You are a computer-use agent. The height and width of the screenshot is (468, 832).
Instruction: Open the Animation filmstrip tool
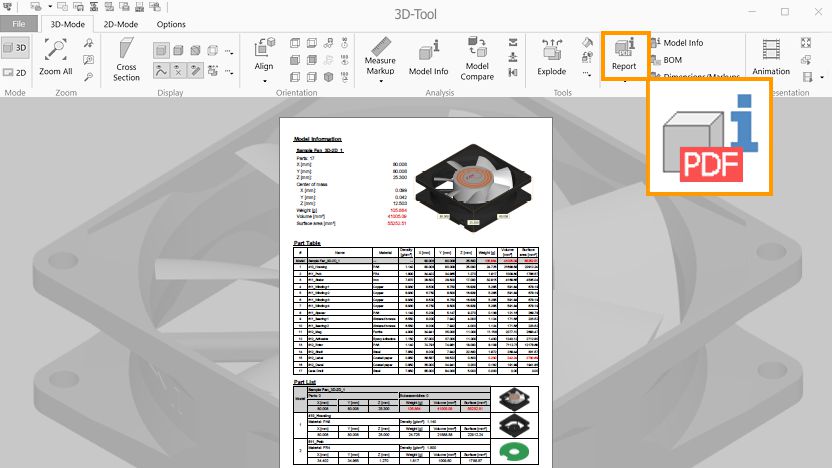(770, 56)
